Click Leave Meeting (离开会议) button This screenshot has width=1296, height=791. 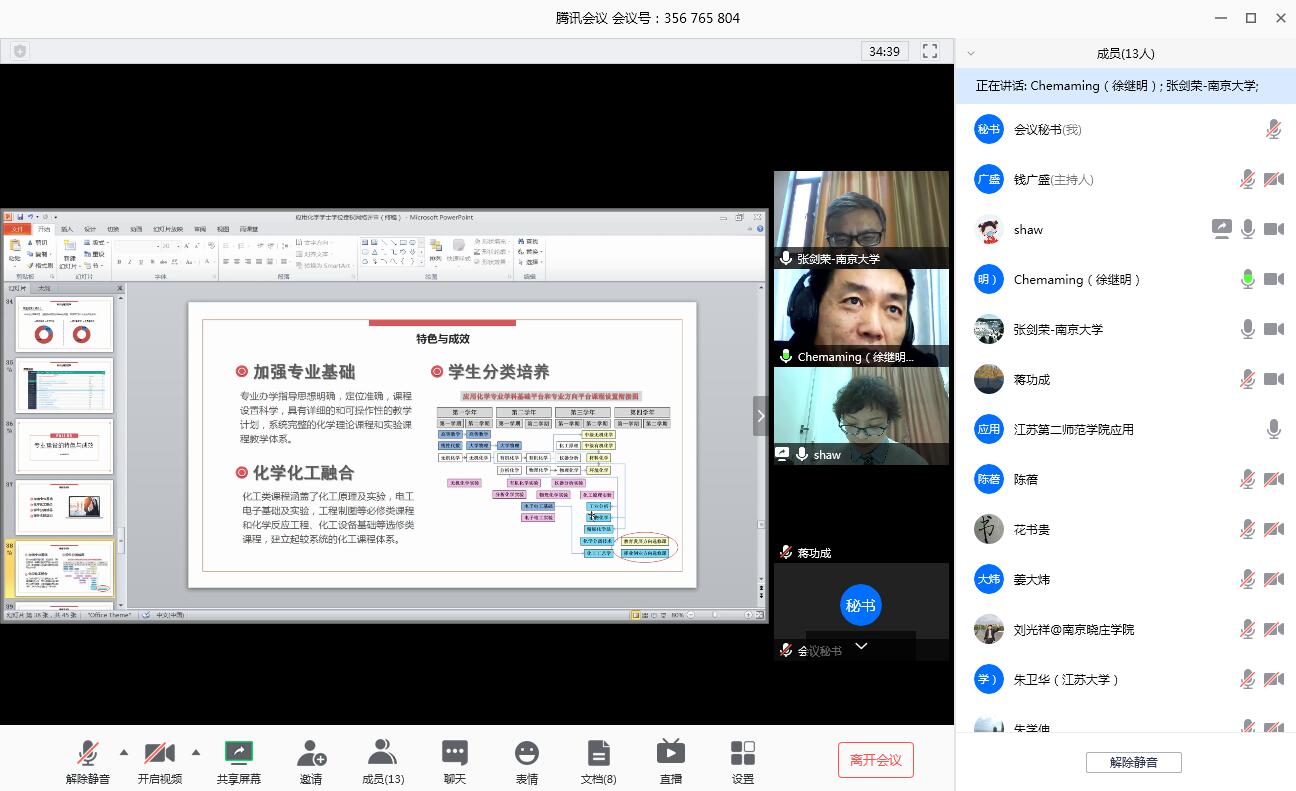(x=875, y=760)
